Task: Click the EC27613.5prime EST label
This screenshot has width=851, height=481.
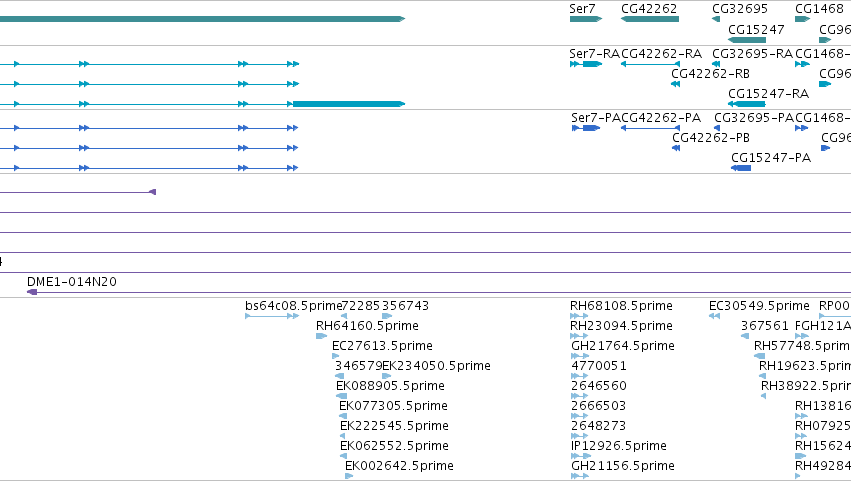Action: (x=382, y=346)
